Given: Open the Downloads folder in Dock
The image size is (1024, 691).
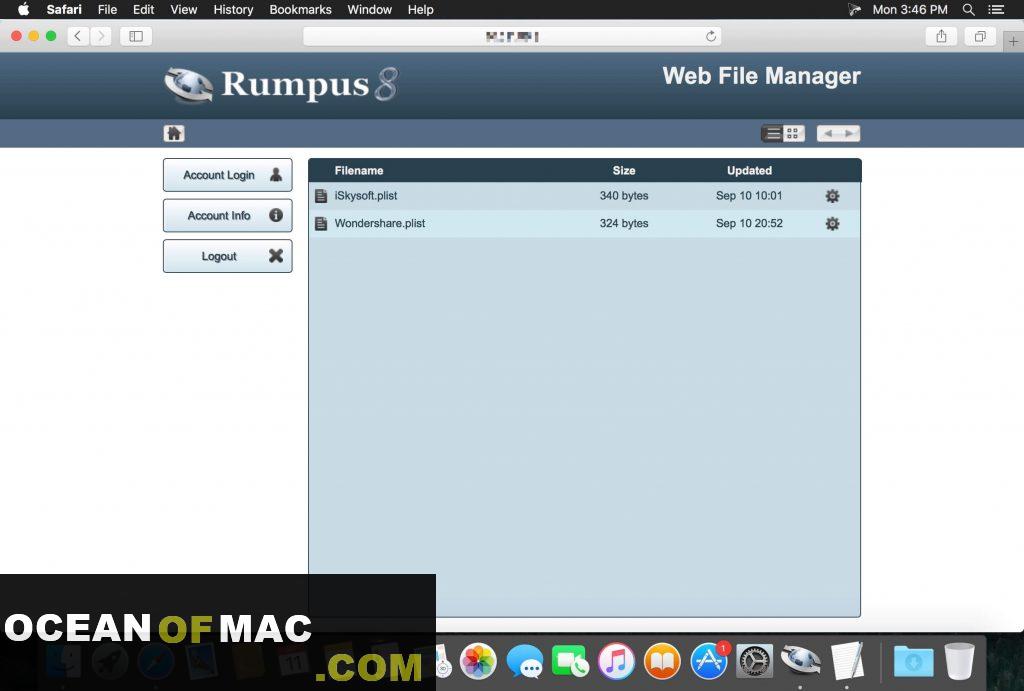Looking at the screenshot, I should pos(913,661).
